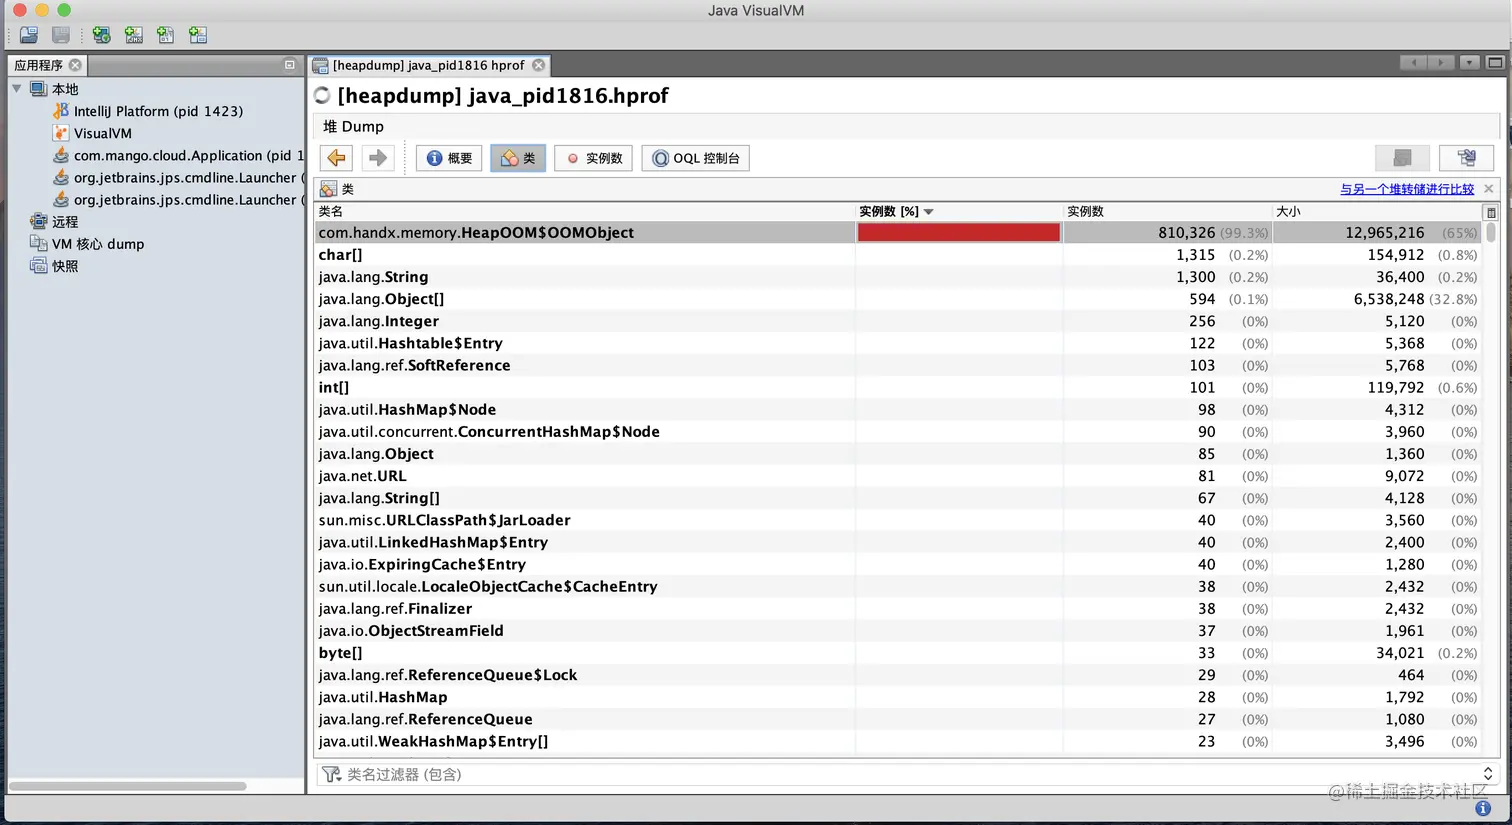Click the Add Remote Host toolbar icon

coord(101,35)
